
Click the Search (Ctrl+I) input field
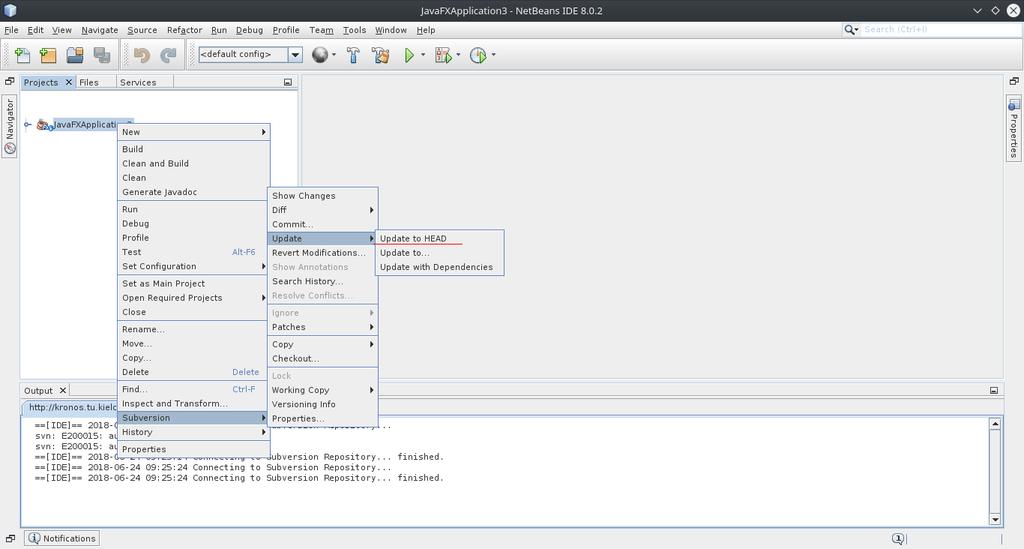tap(940, 29)
